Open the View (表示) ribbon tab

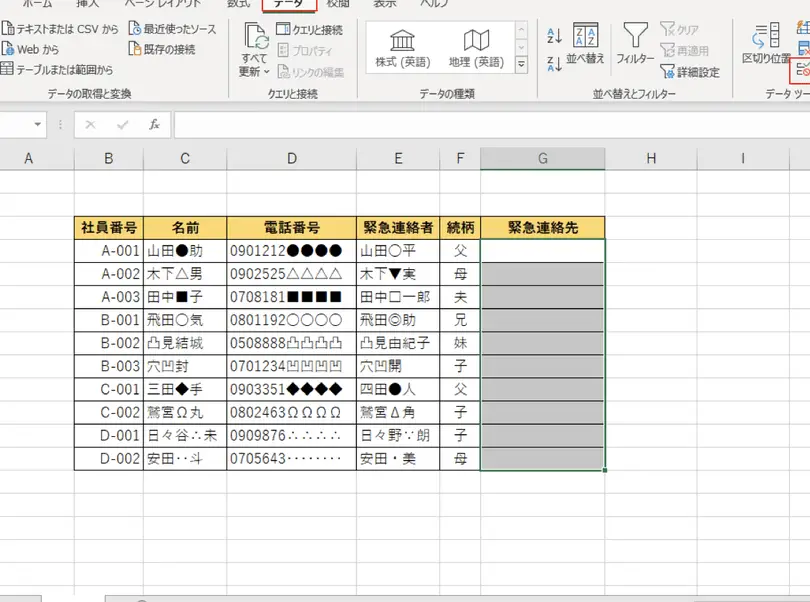point(385,4)
